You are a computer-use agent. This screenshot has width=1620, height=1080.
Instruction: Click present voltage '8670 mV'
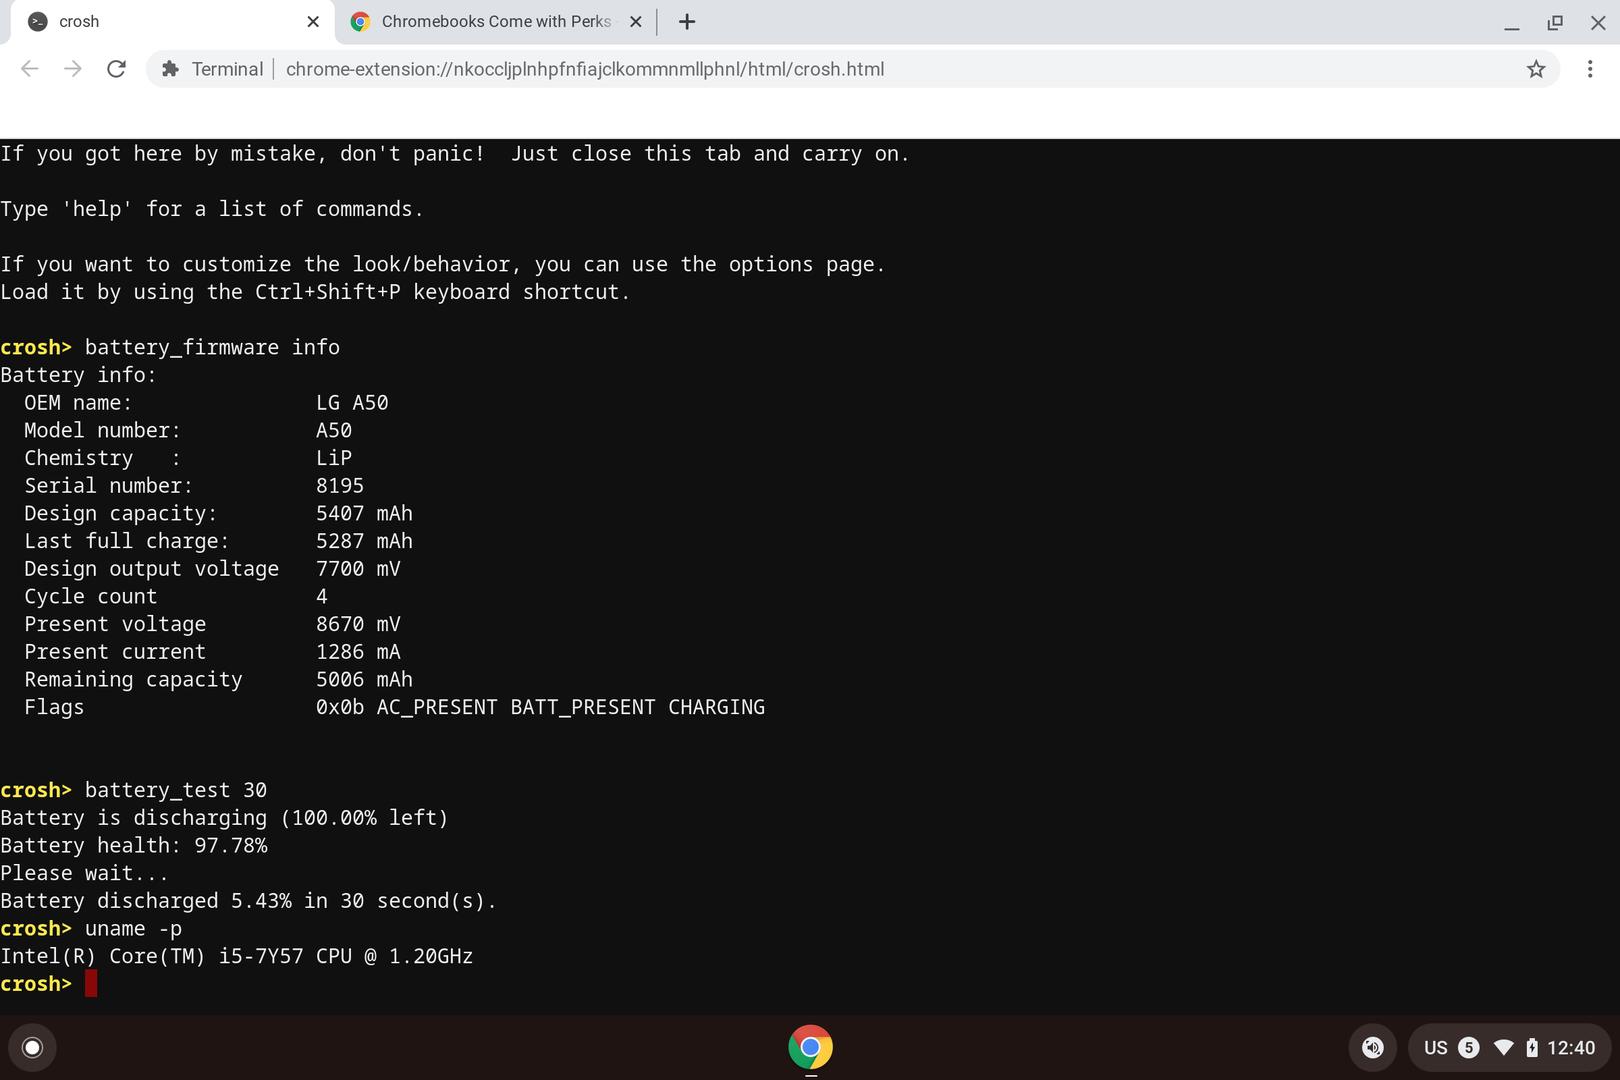pos(358,624)
